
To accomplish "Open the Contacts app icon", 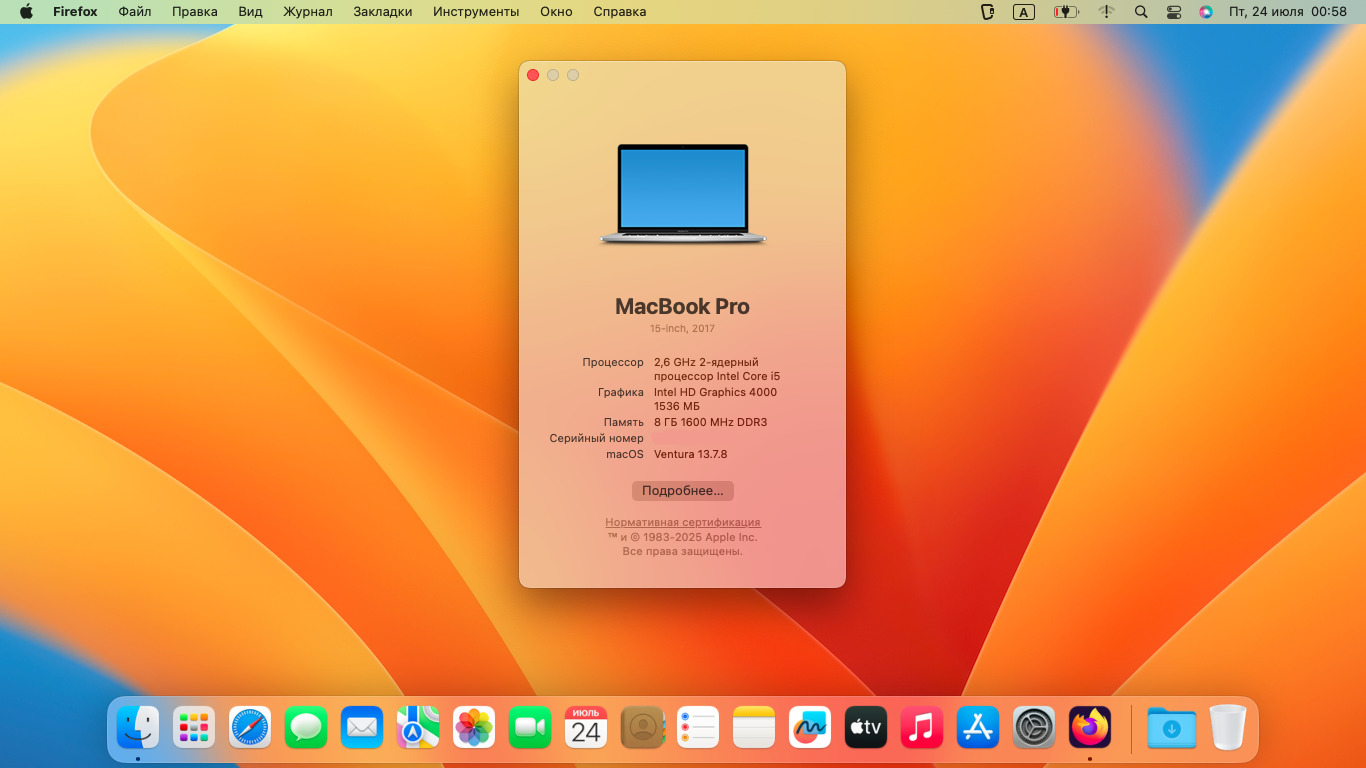I will point(642,727).
